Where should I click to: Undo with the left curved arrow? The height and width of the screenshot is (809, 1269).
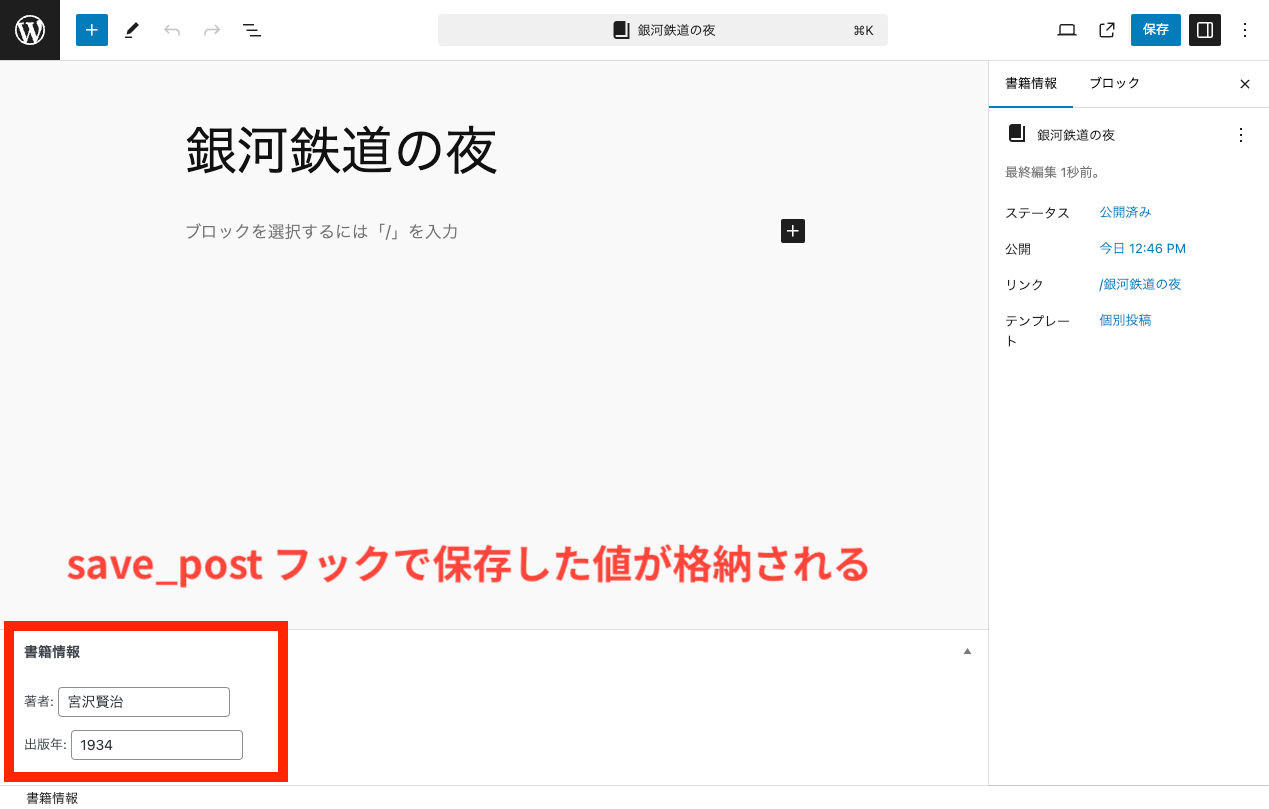(172, 30)
